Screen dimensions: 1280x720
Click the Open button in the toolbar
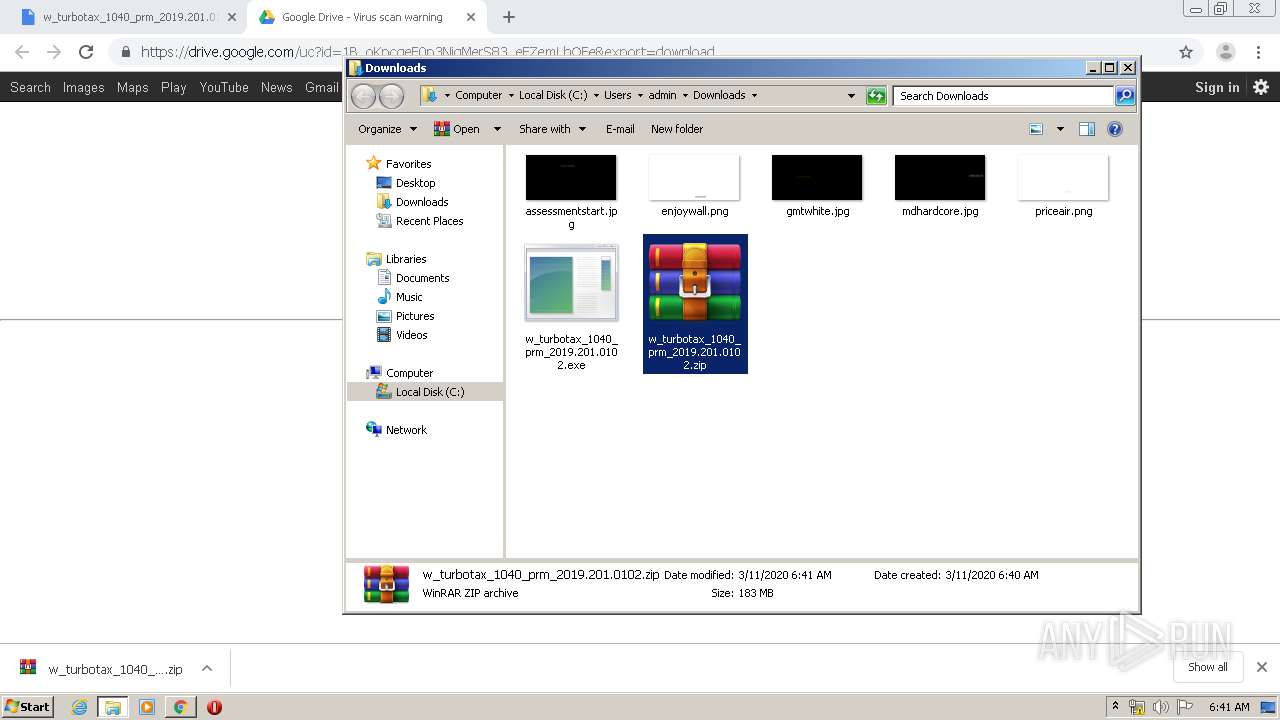(457, 129)
